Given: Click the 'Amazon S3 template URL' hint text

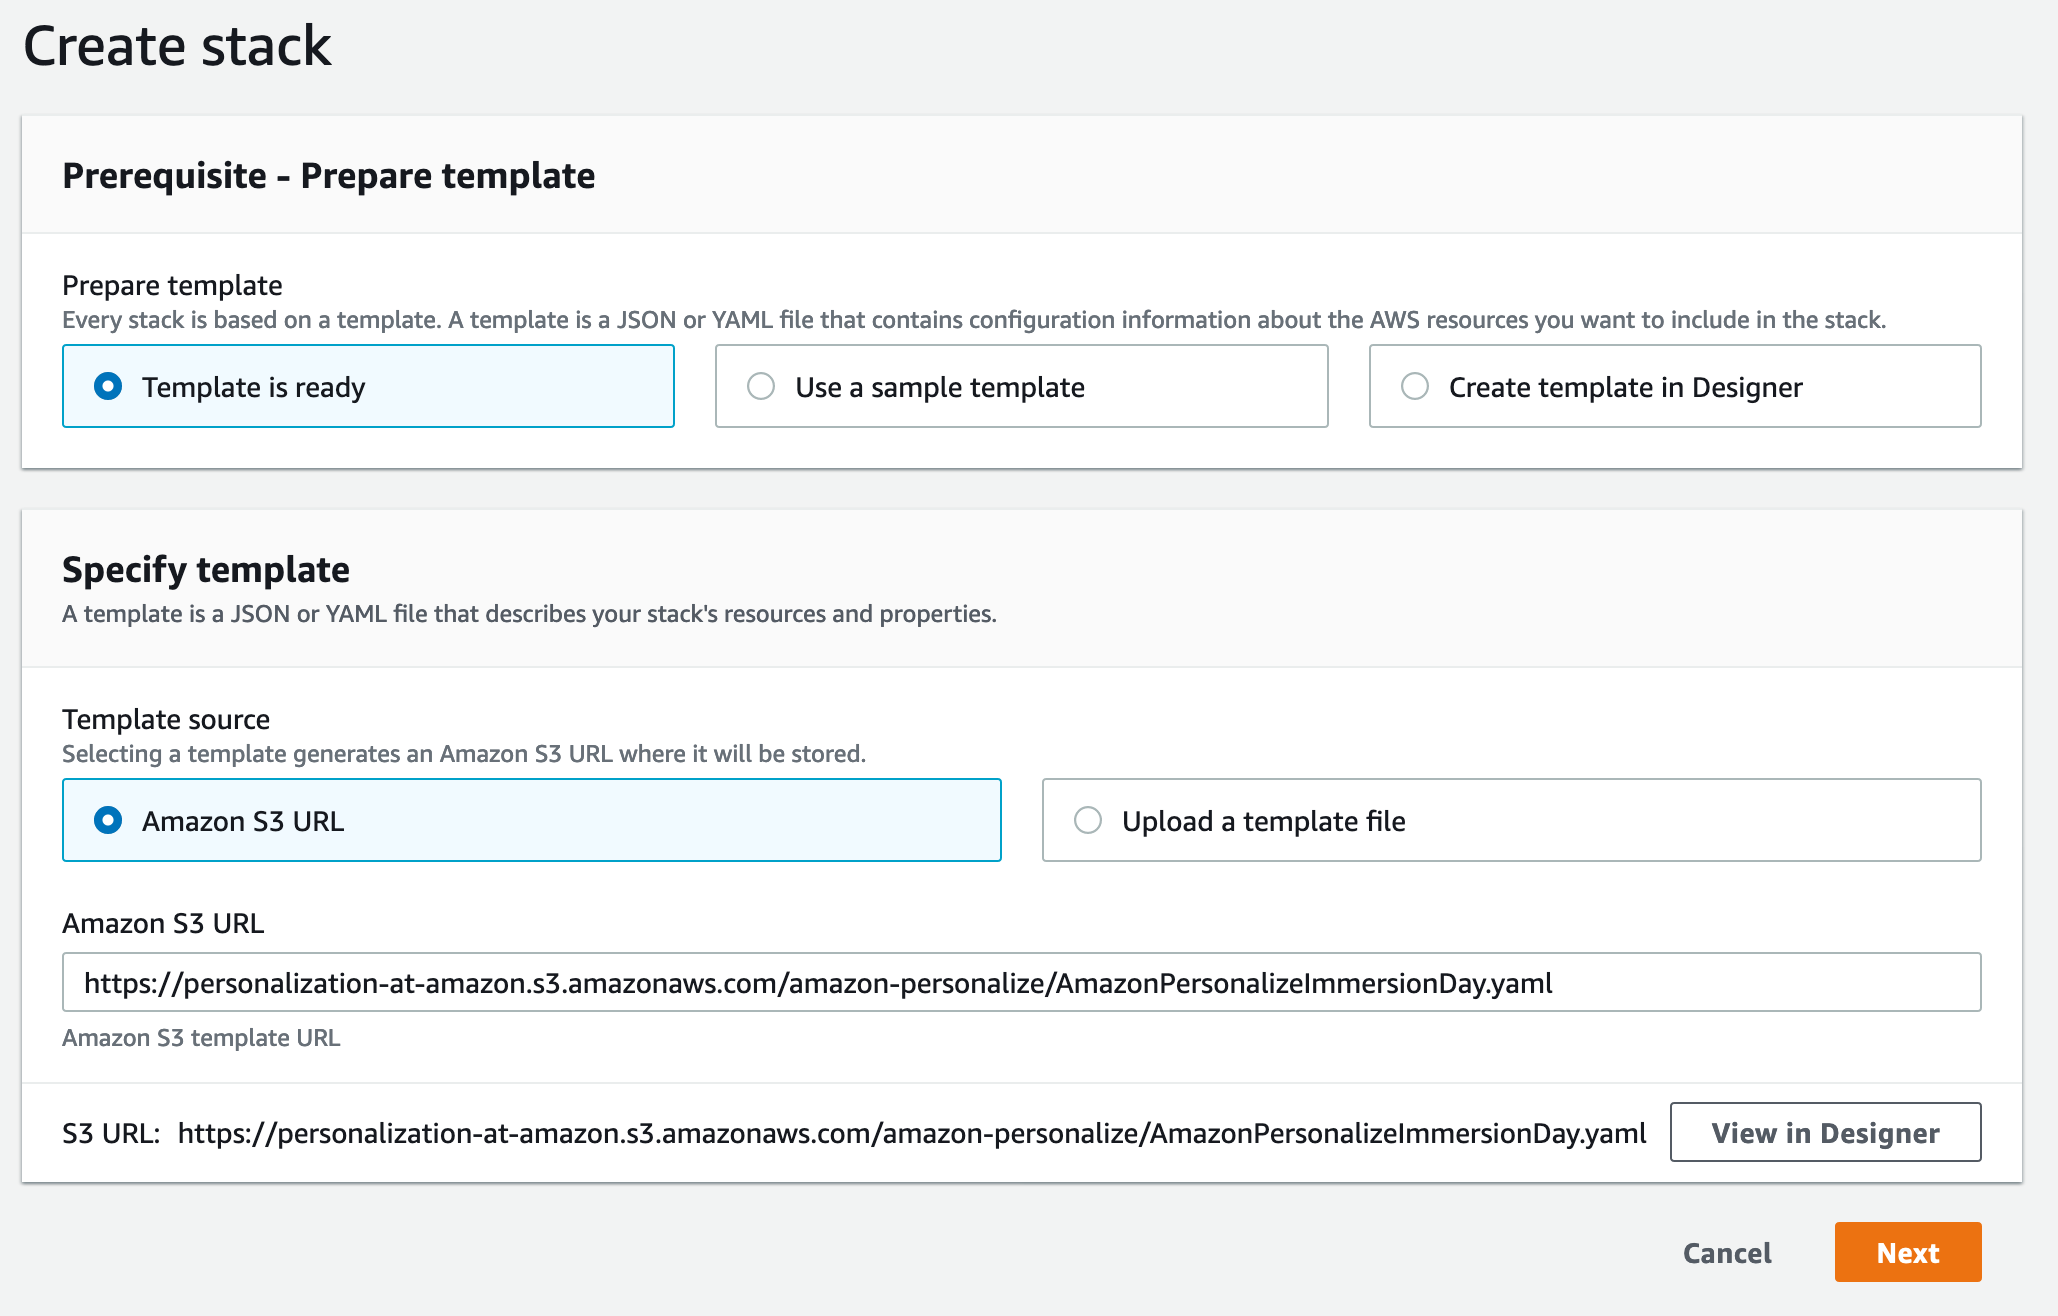Looking at the screenshot, I should (x=201, y=1038).
